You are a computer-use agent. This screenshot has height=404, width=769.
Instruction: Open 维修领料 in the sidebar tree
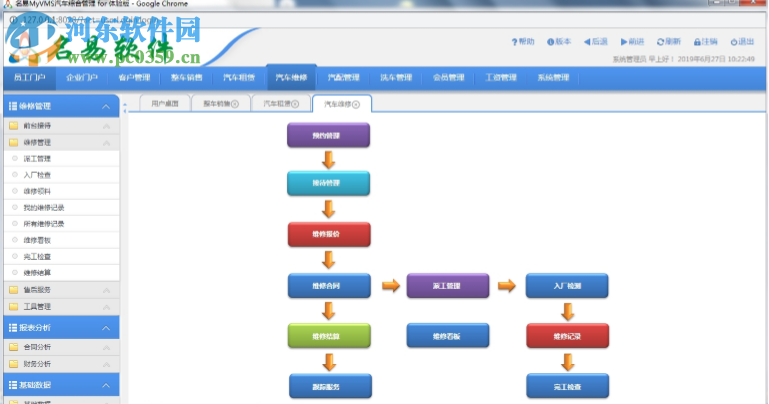tap(61, 191)
